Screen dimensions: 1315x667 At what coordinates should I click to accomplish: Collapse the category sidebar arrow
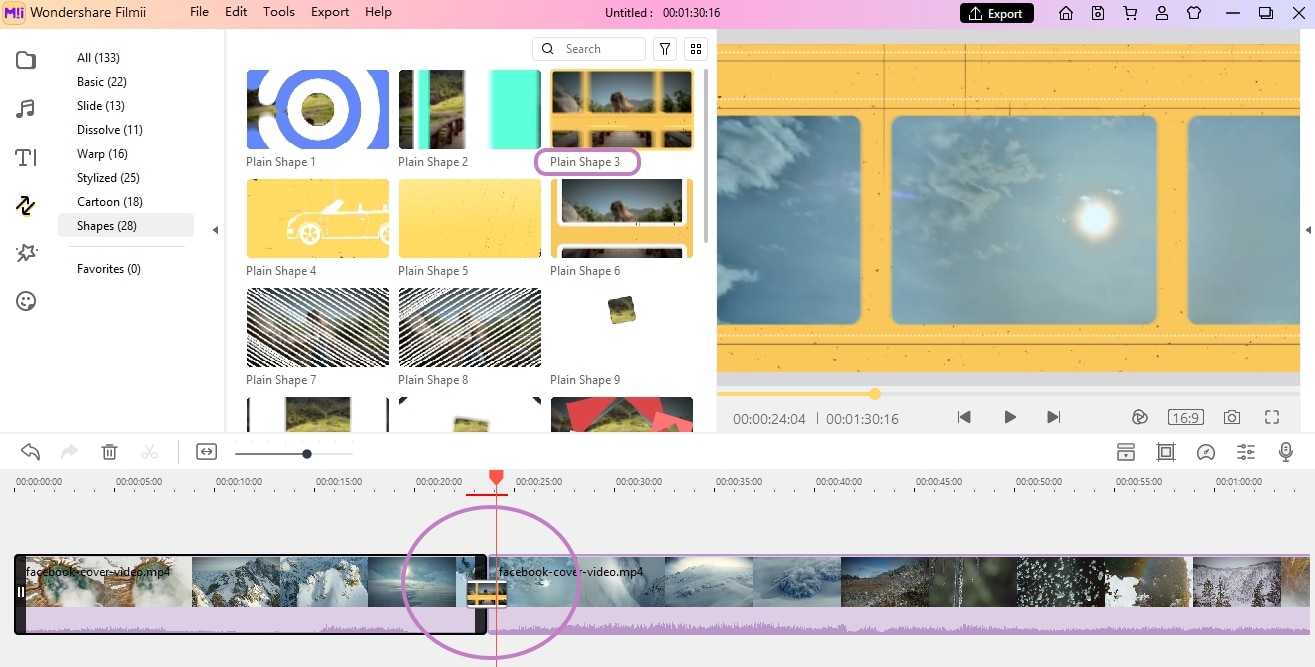click(x=215, y=230)
